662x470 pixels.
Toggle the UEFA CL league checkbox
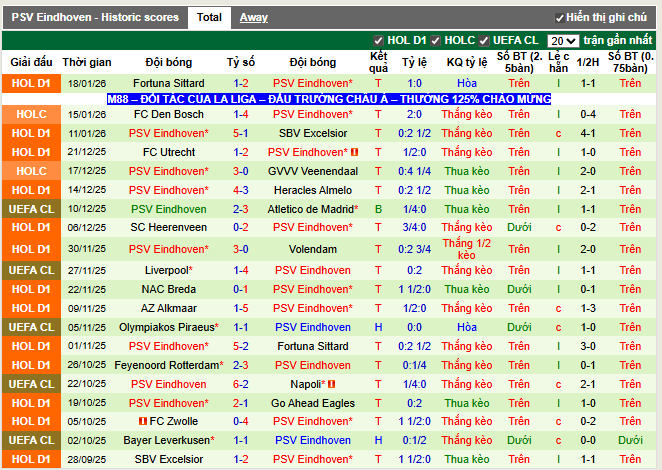[484, 41]
